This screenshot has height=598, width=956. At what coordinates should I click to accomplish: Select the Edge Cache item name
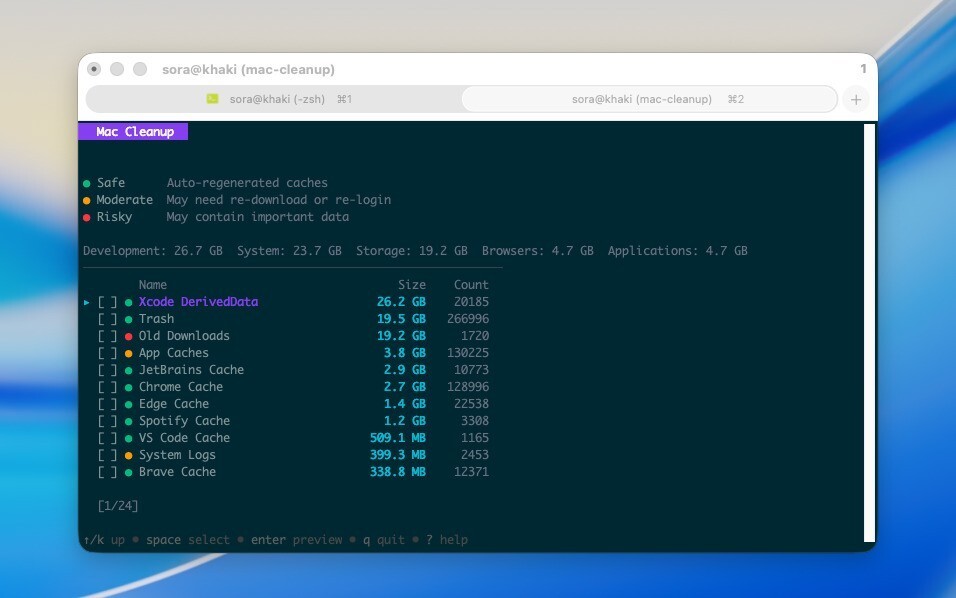pyautogui.click(x=174, y=404)
